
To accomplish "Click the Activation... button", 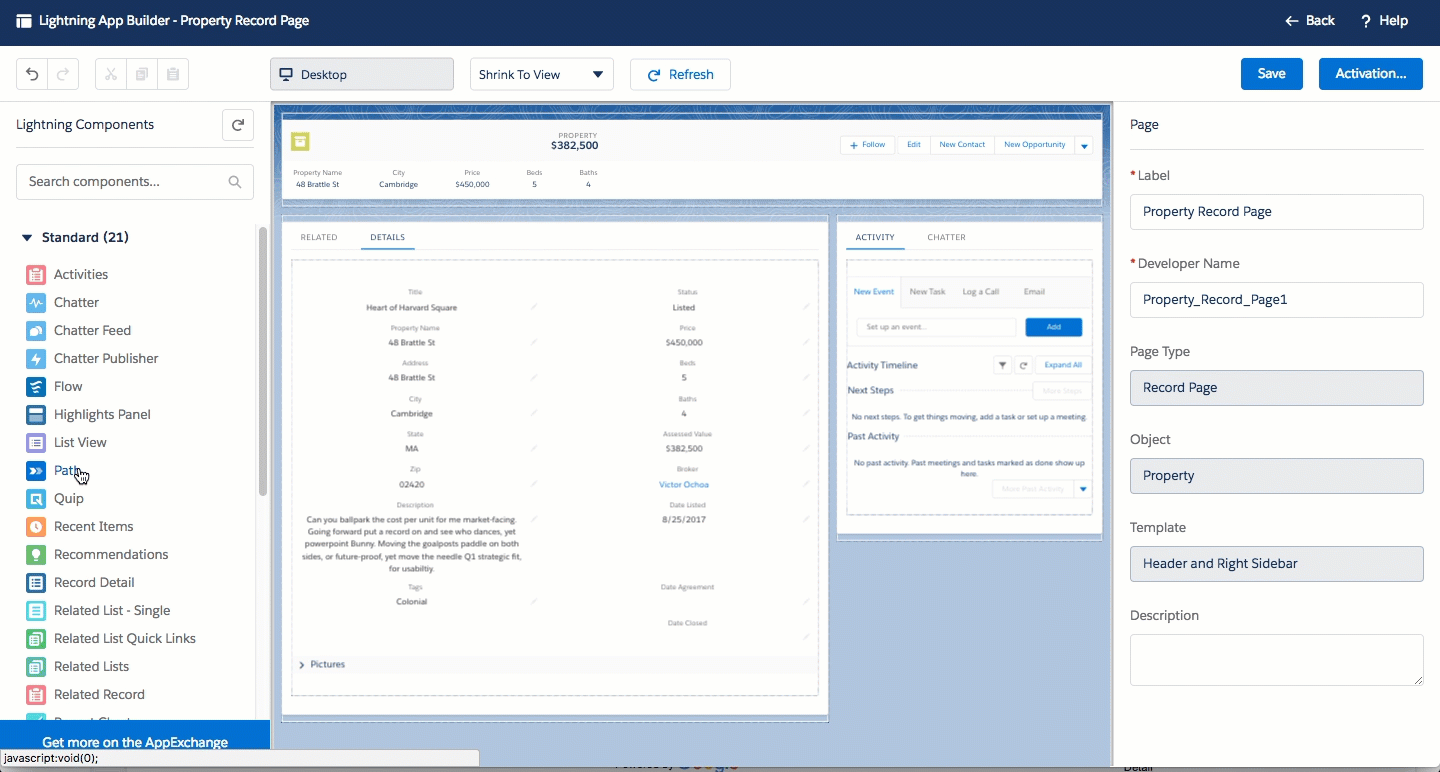I will (x=1371, y=74).
